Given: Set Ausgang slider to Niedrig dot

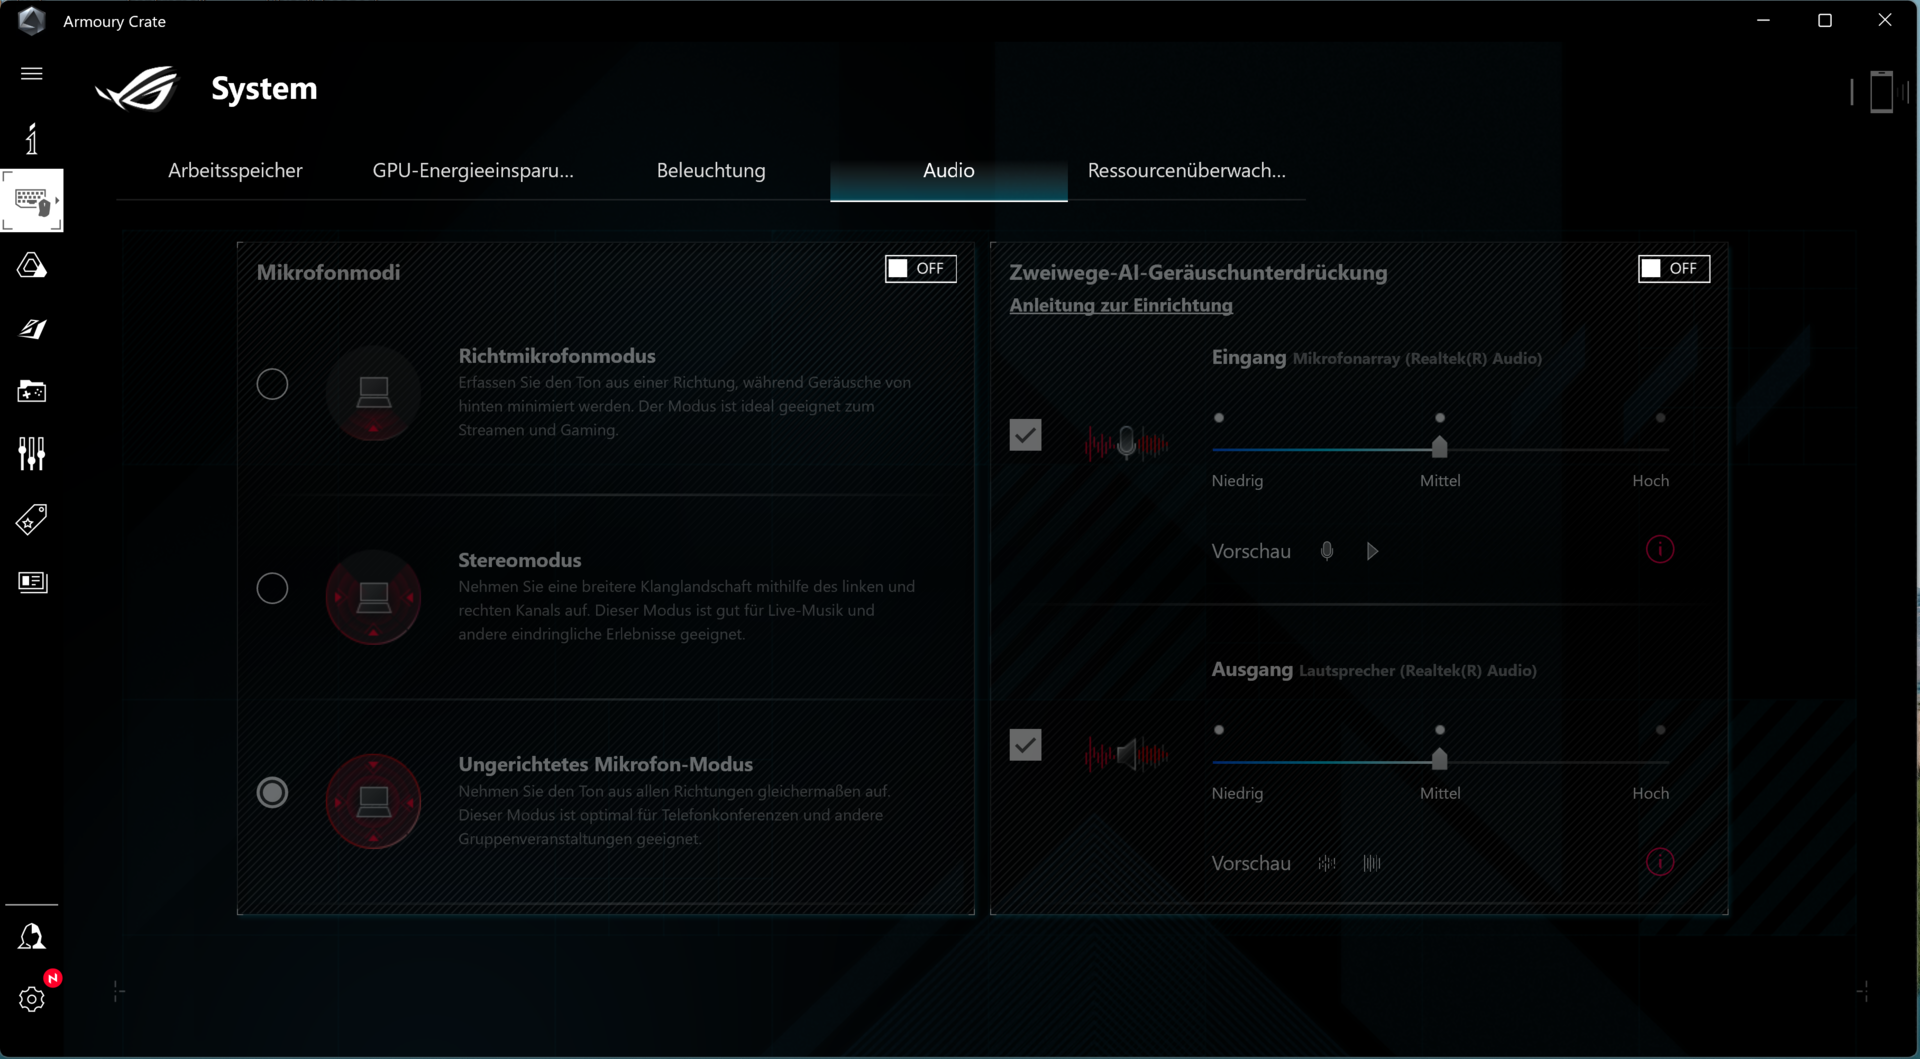Looking at the screenshot, I should [1219, 730].
